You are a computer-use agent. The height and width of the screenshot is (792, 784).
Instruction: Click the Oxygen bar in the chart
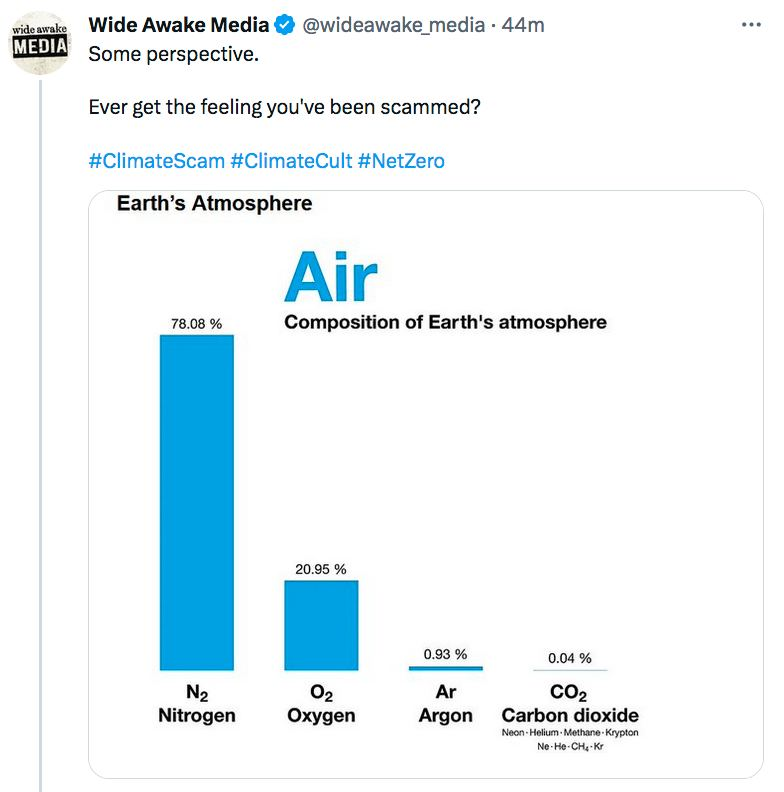321,624
